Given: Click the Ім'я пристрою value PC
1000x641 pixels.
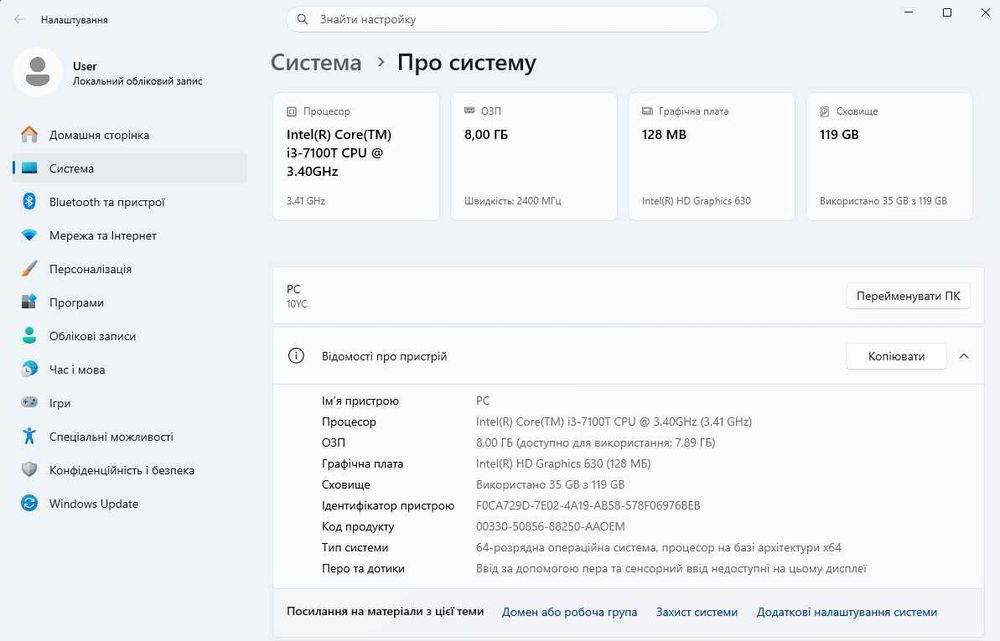Looking at the screenshot, I should point(483,401).
